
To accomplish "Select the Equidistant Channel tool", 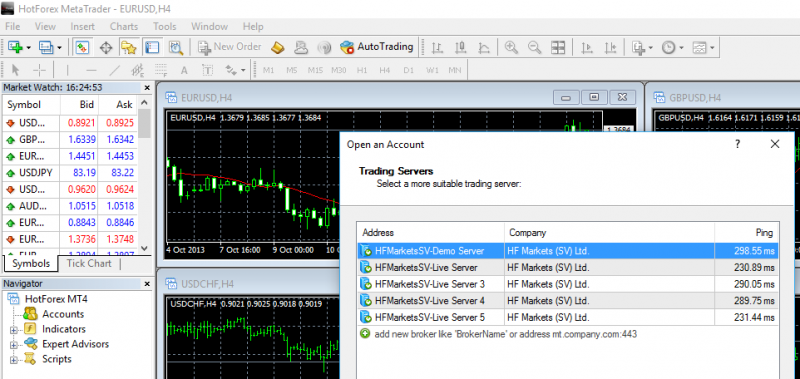I will pos(137,70).
